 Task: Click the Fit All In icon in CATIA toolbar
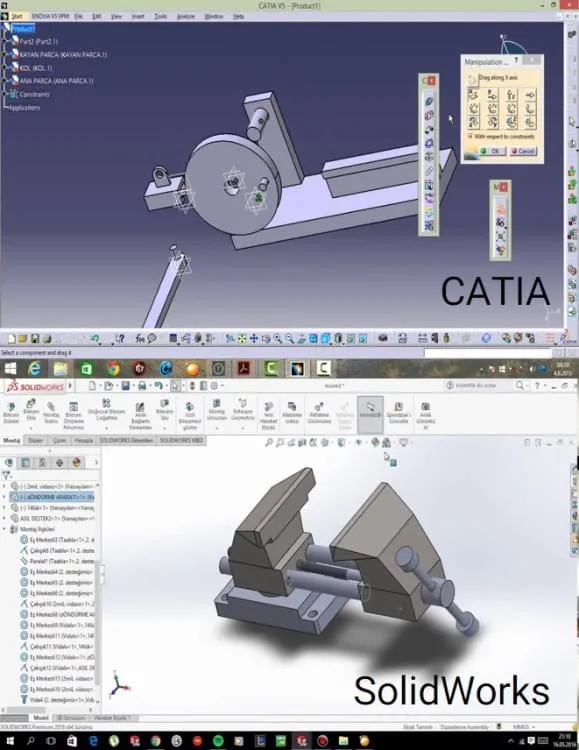point(242,339)
